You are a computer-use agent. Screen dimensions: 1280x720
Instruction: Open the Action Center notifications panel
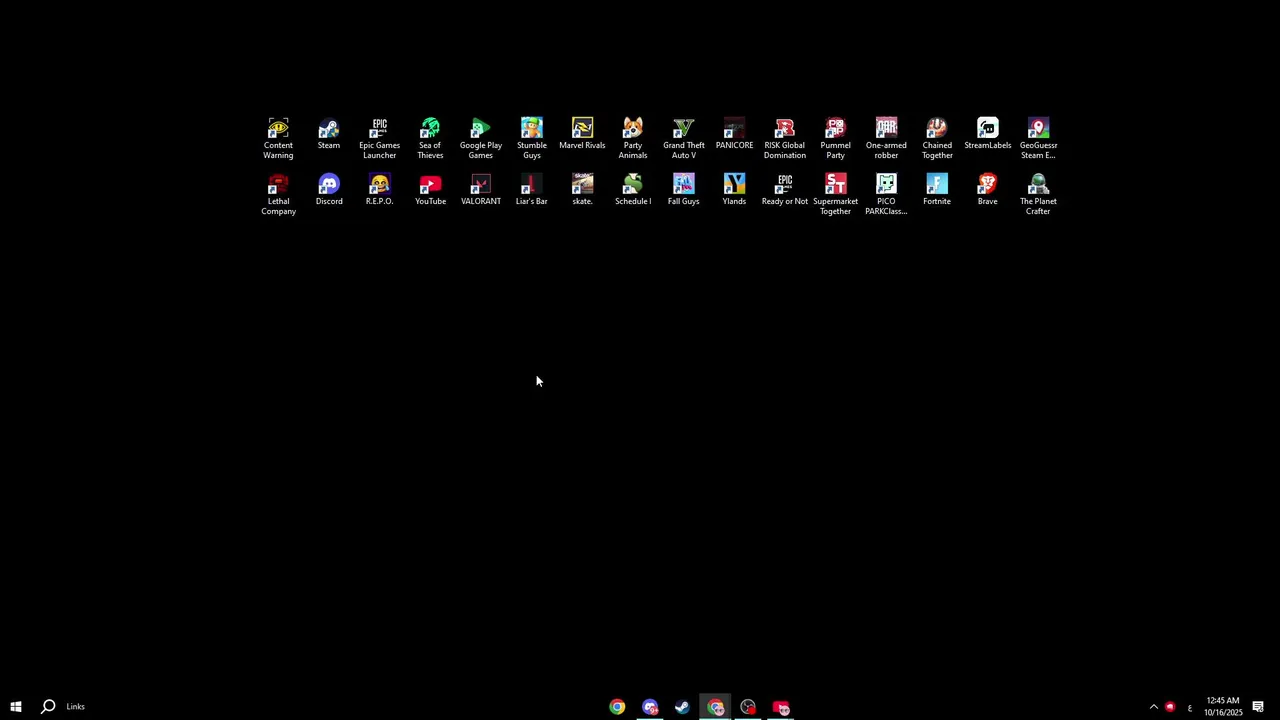click(x=1258, y=707)
